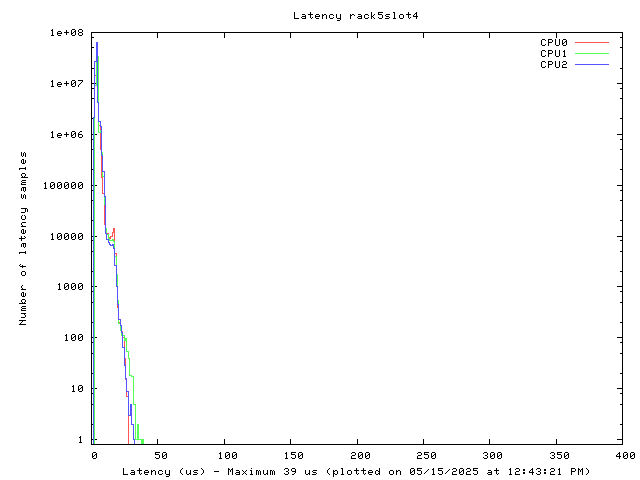Click the x-axis tick label 350
The height and width of the screenshot is (480, 640).
click(559, 456)
